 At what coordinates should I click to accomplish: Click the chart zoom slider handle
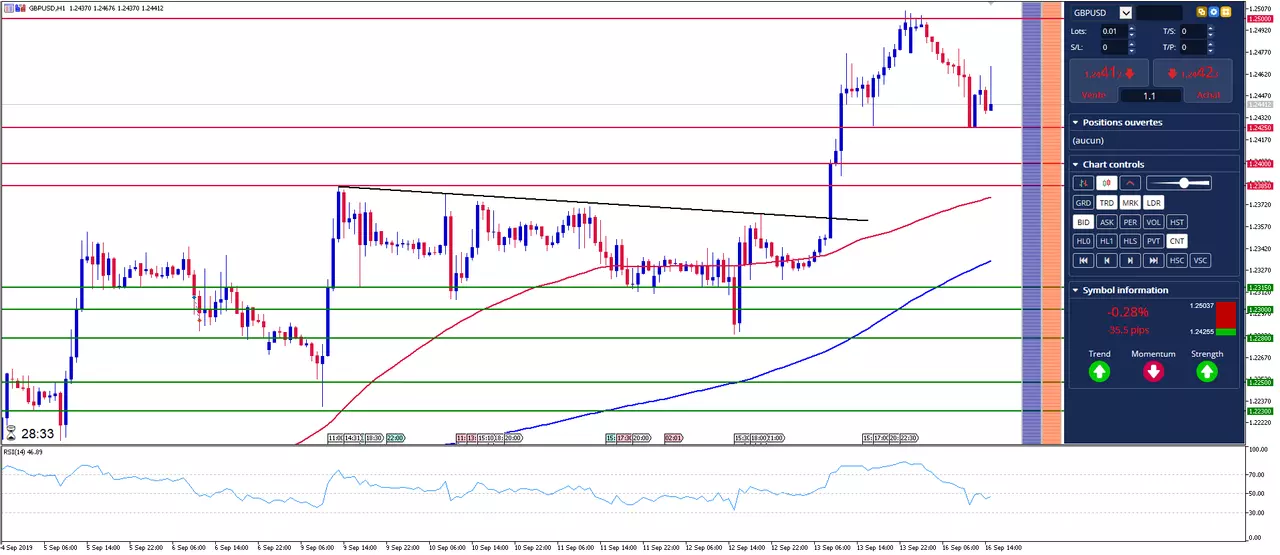pyautogui.click(x=1185, y=183)
